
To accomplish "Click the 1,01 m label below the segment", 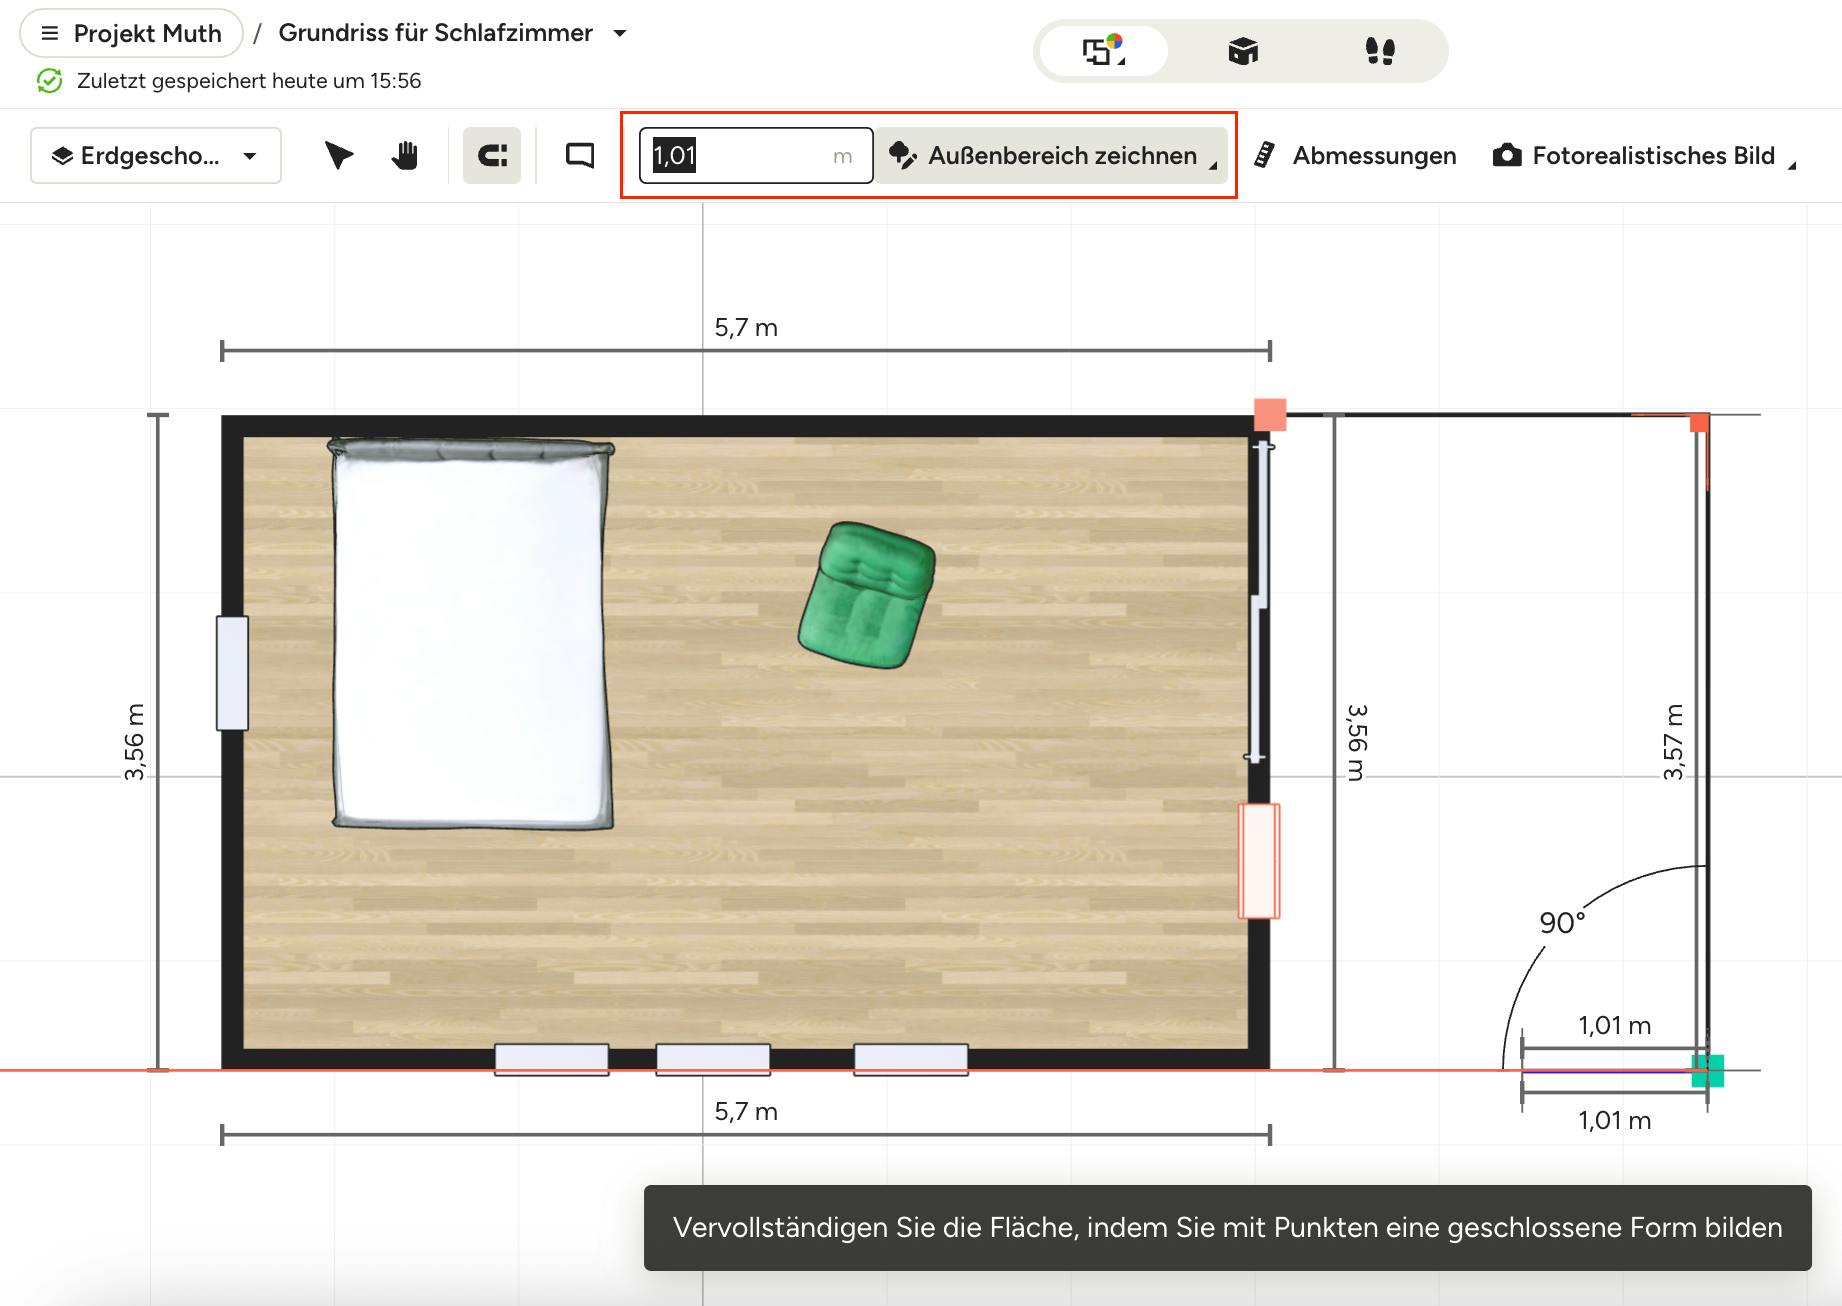I will coord(1615,1121).
